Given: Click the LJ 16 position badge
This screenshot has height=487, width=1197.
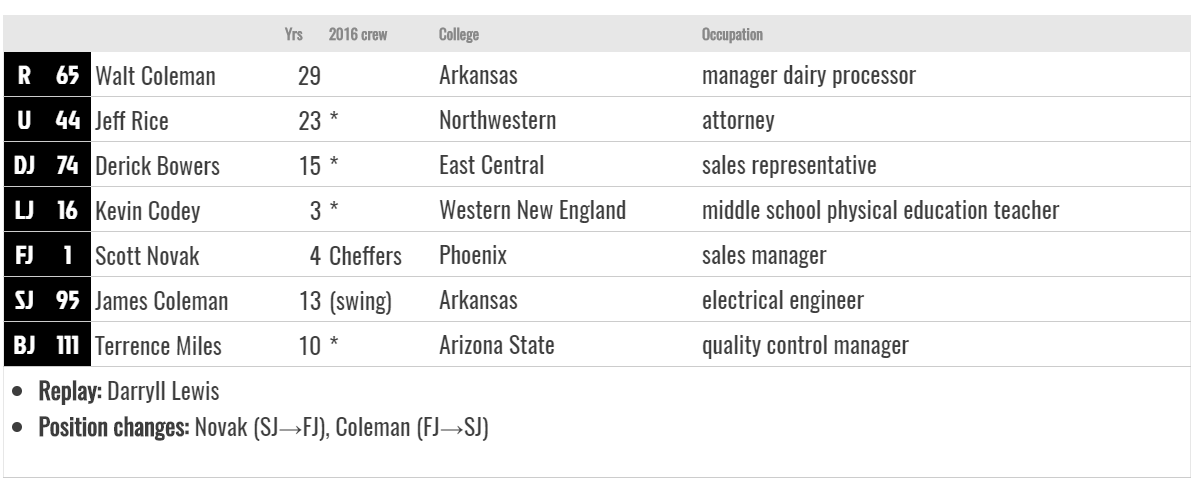Looking at the screenshot, I should point(47,210).
